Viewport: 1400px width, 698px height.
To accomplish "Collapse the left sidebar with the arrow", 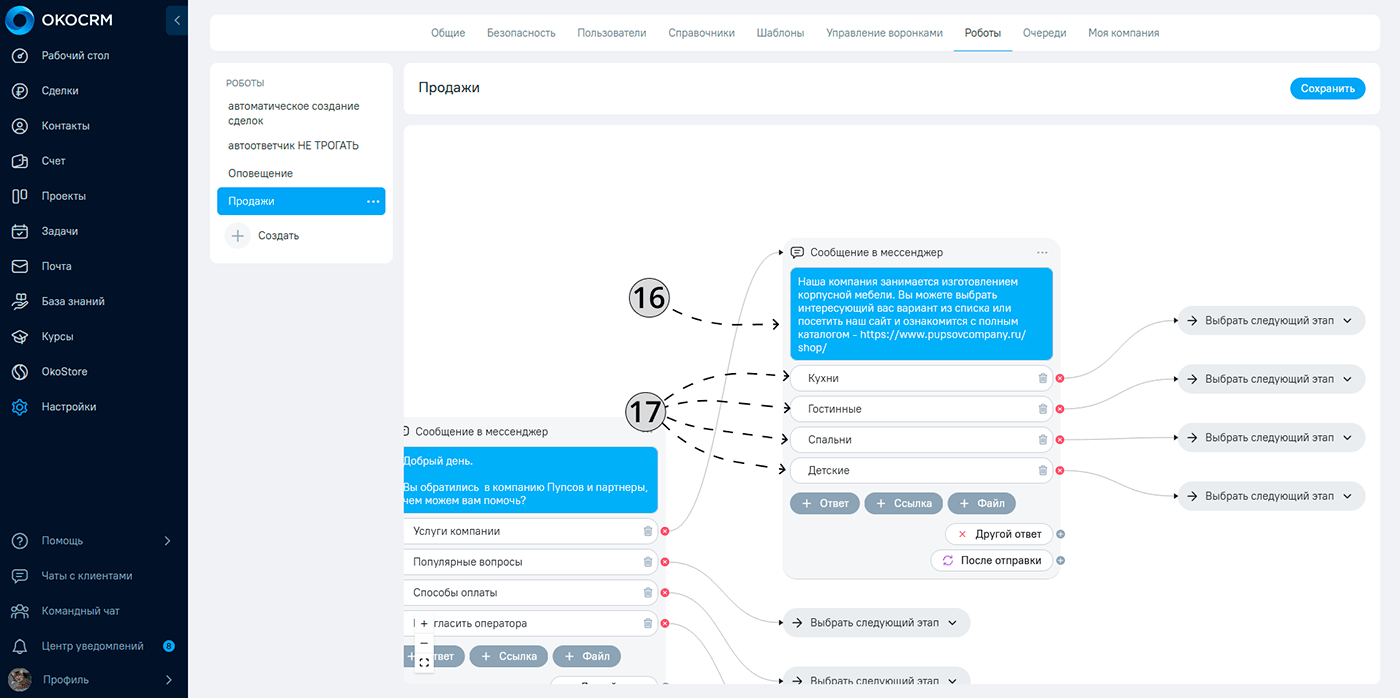I will (176, 20).
